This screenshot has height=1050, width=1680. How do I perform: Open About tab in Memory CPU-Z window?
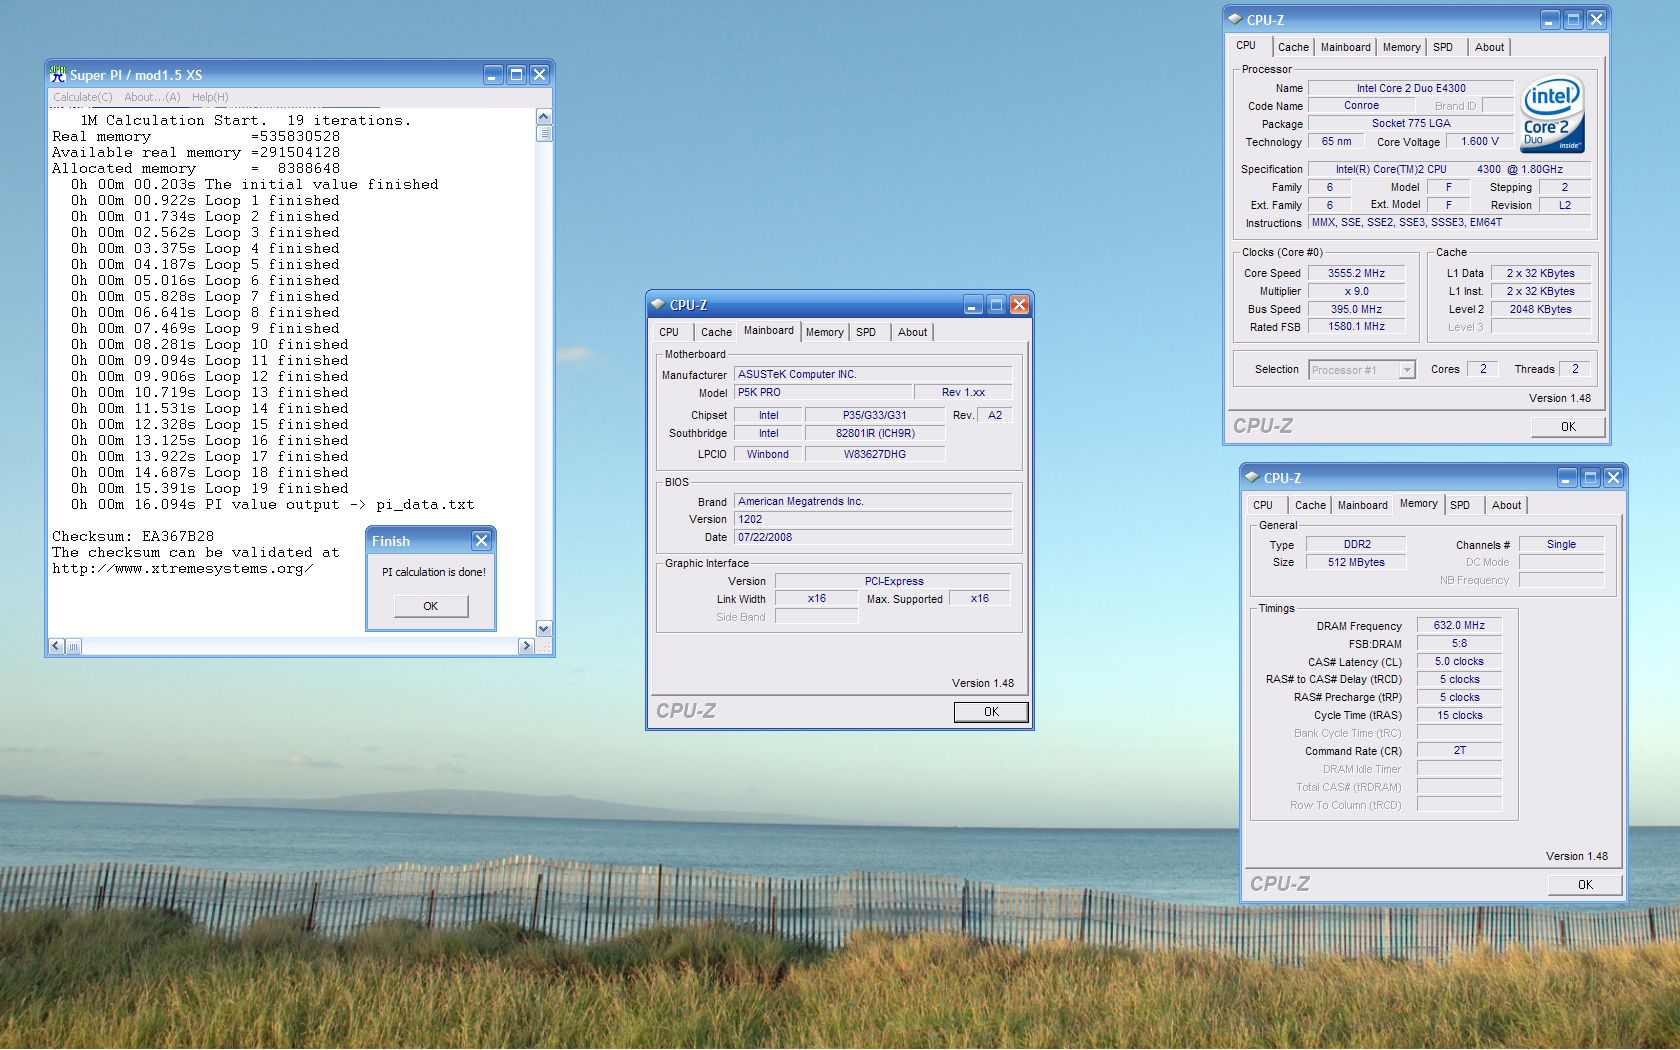(1506, 505)
